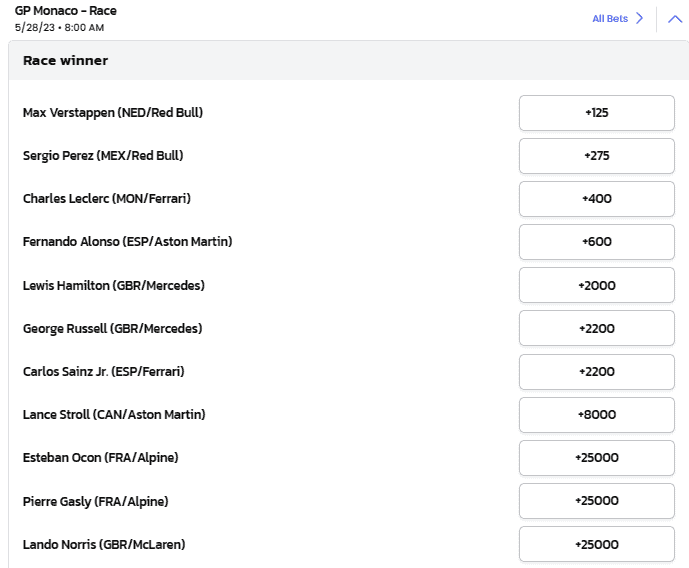The image size is (689, 568).
Task: Open the All Bets link
Action: [x=617, y=18]
